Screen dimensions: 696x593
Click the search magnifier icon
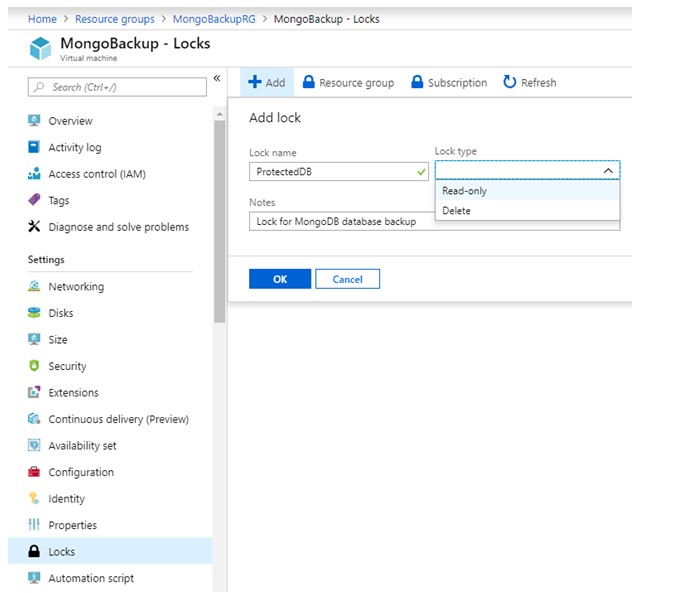coord(40,87)
